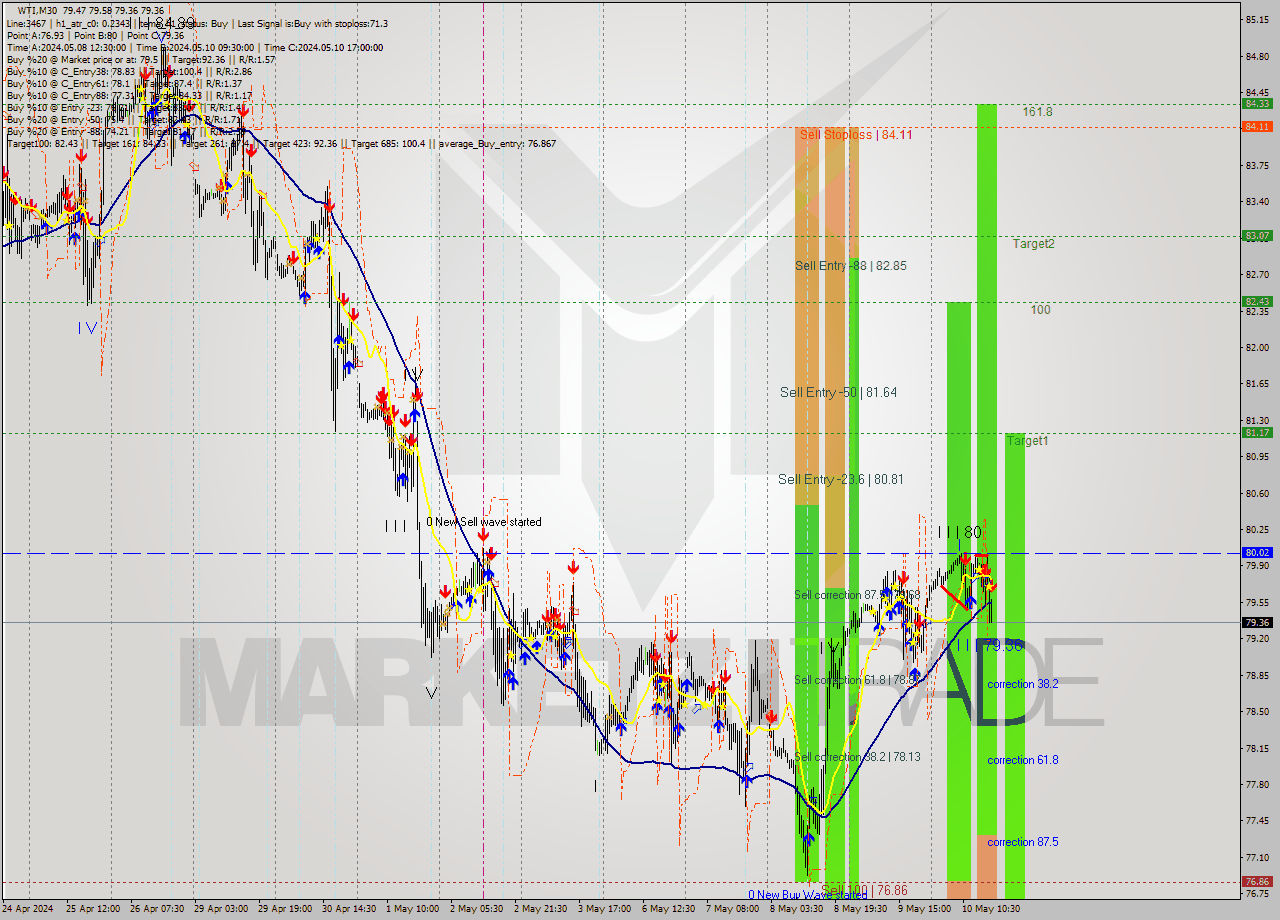Click the 'Target1' label
The image size is (1280, 920).
(x=1027, y=440)
